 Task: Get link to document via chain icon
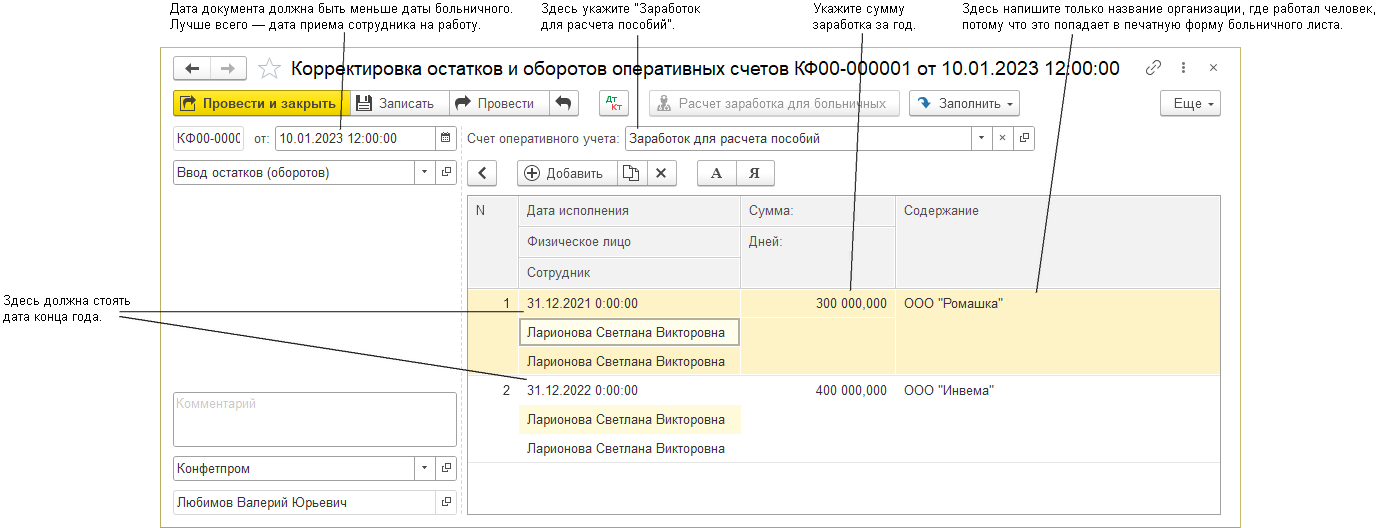[x=1153, y=68]
